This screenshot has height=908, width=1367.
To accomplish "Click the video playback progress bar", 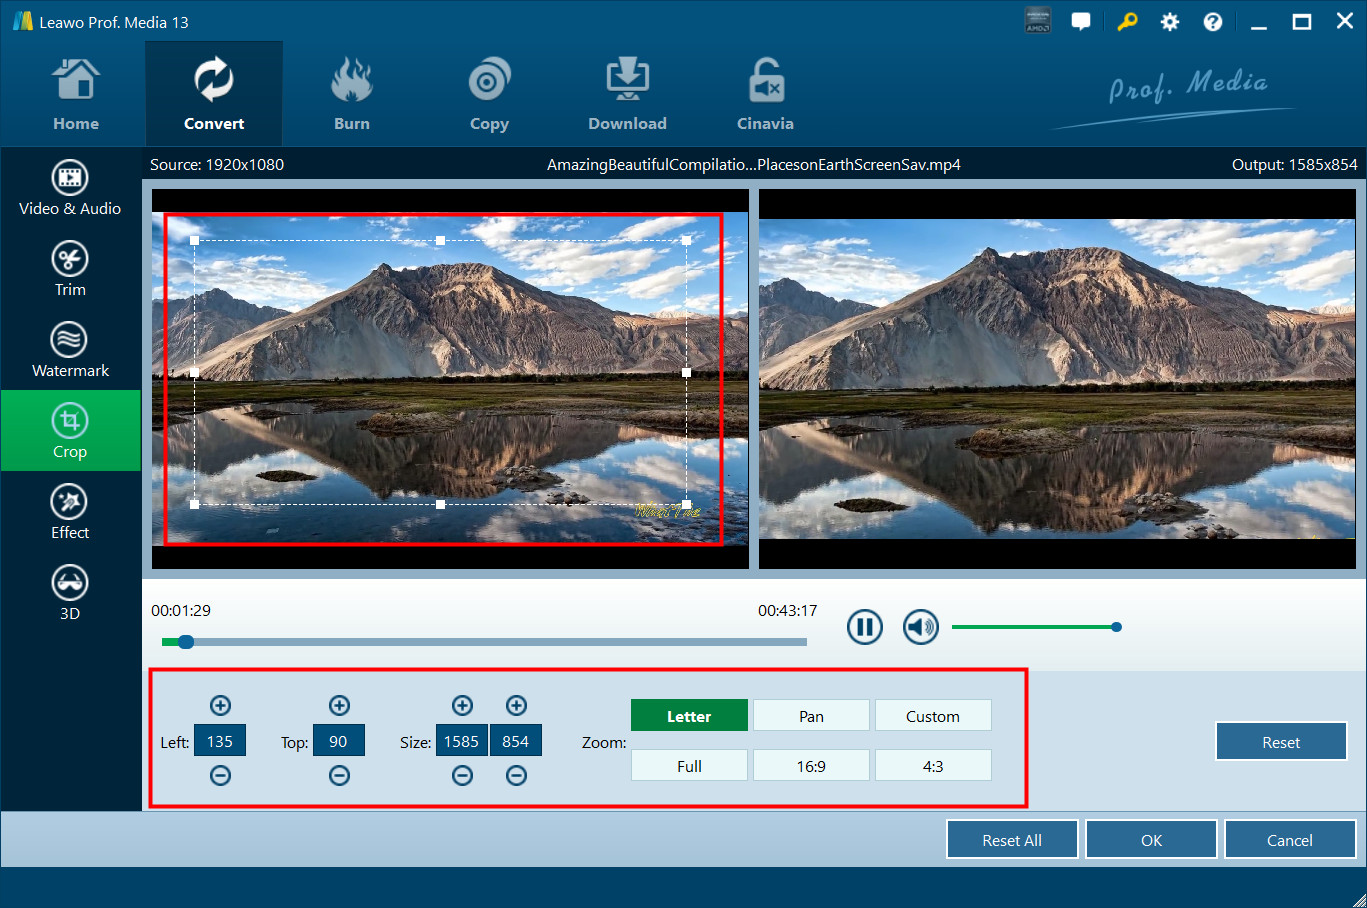I will click(x=500, y=642).
